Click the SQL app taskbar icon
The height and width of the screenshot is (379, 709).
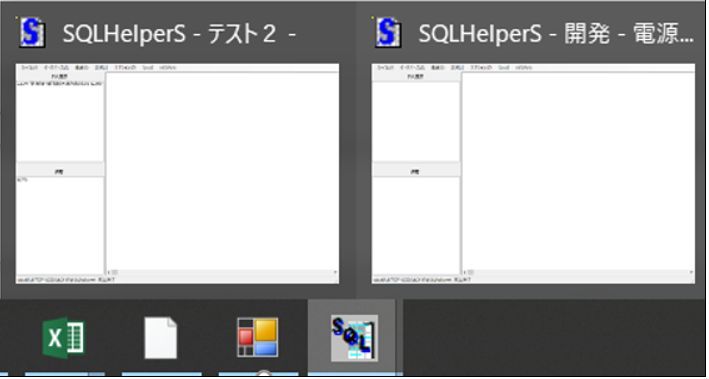point(354,339)
